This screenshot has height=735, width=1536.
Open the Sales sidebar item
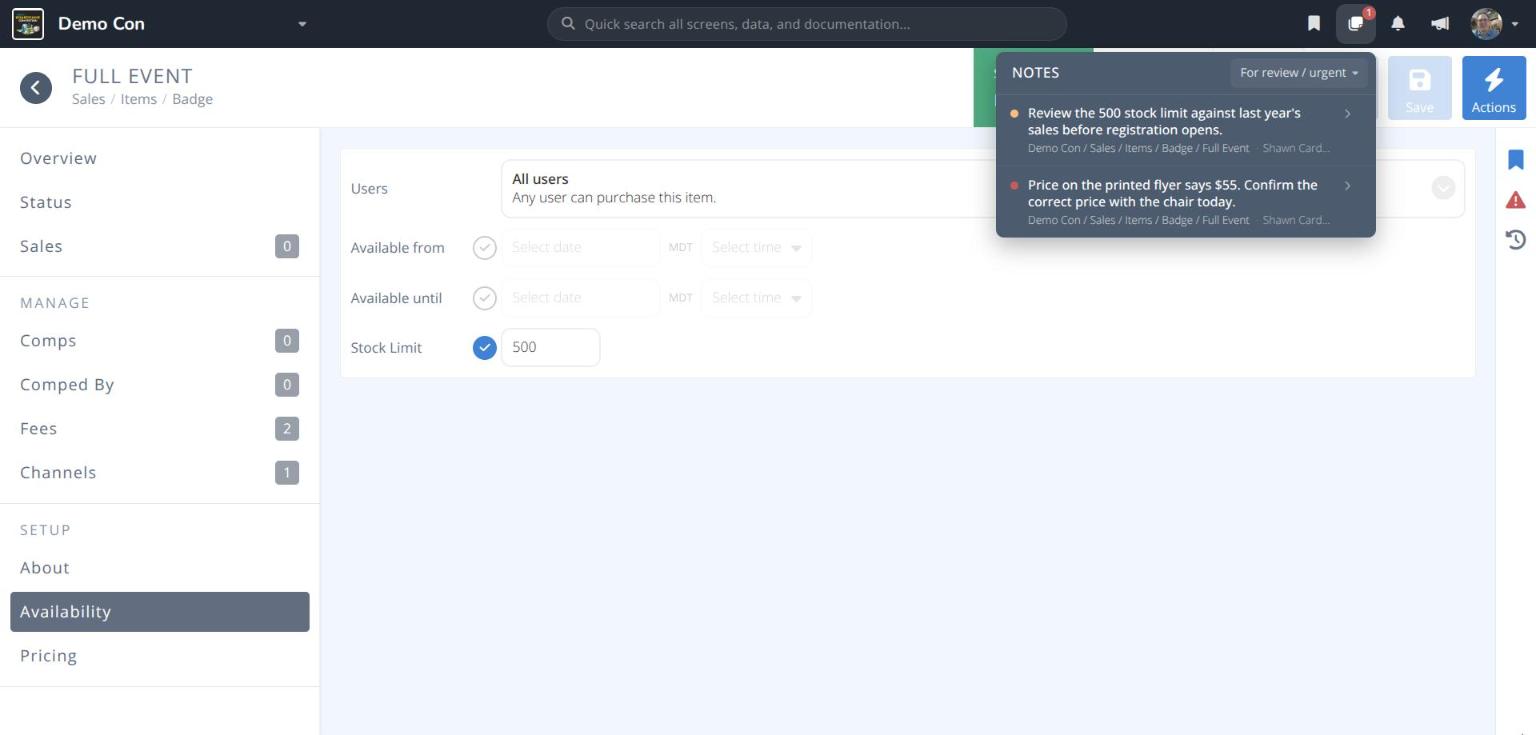(160, 246)
